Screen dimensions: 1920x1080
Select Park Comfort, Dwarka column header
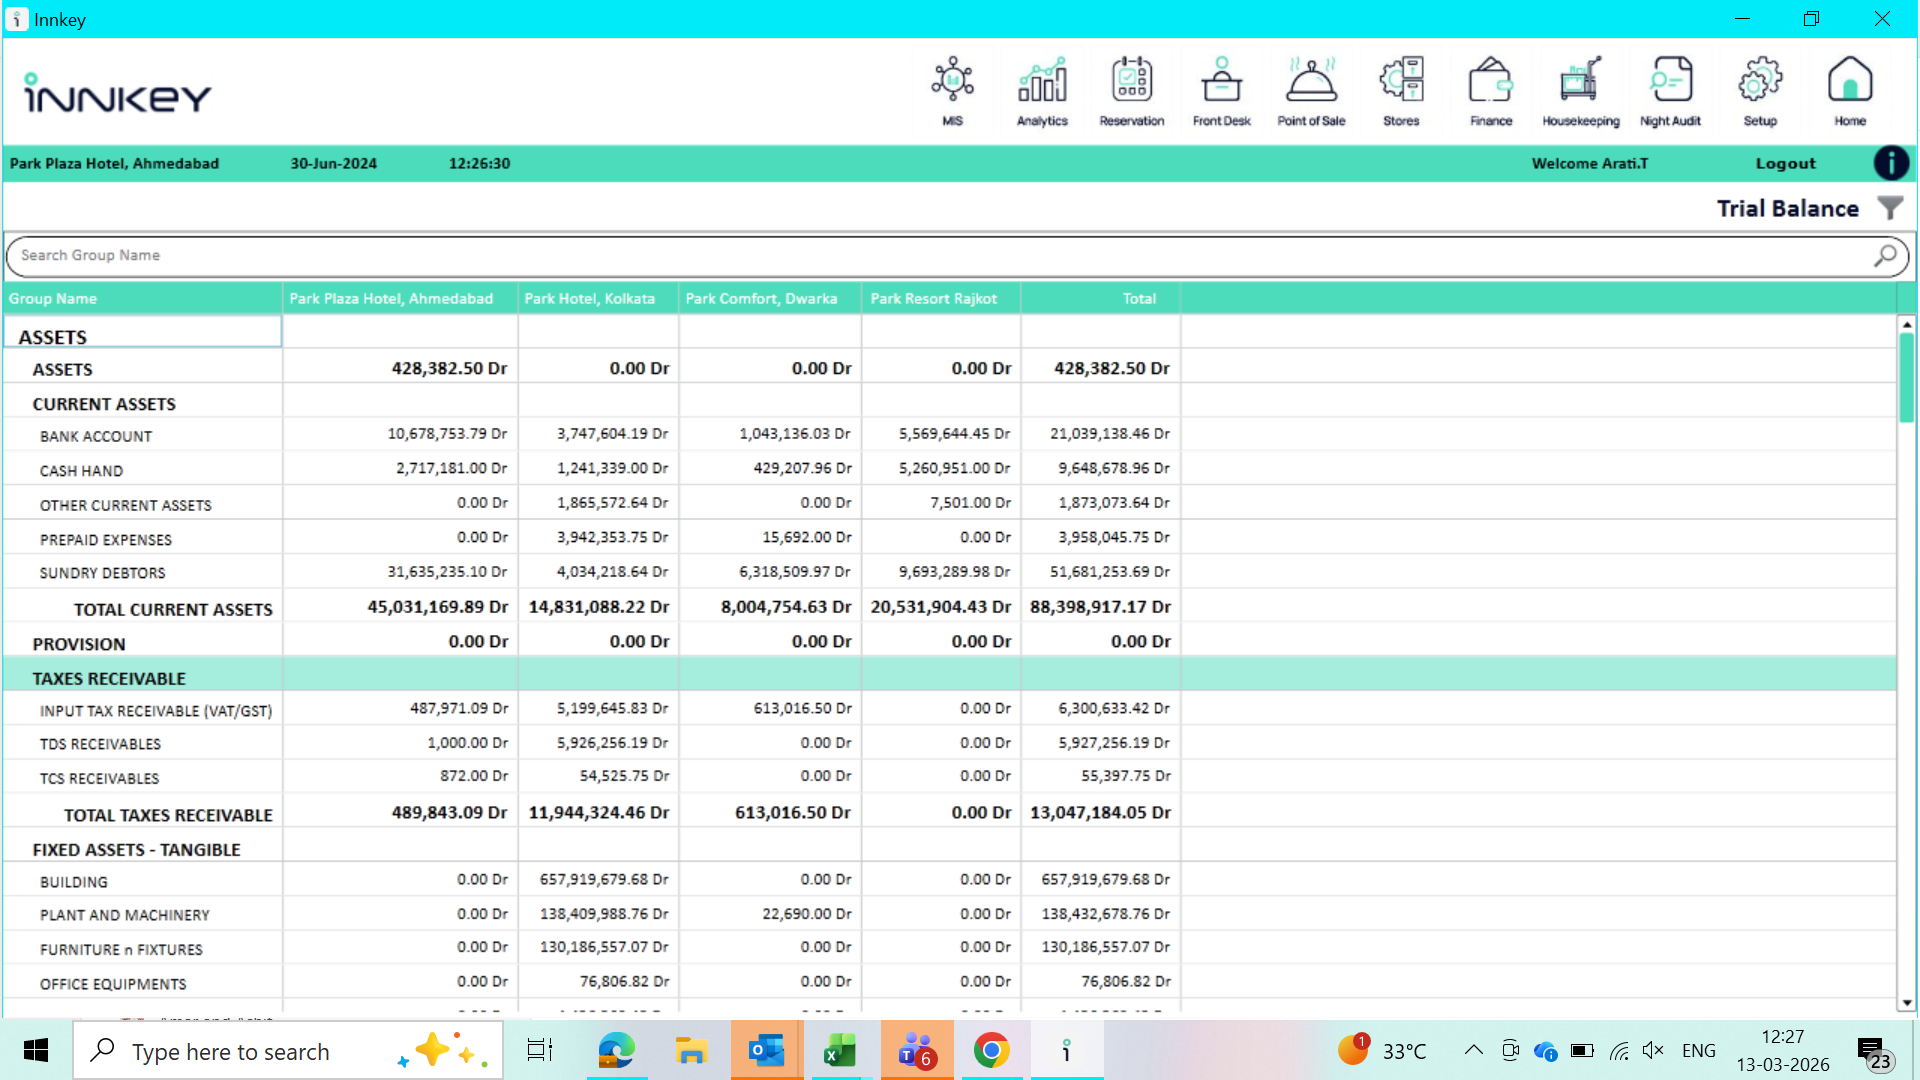click(770, 299)
